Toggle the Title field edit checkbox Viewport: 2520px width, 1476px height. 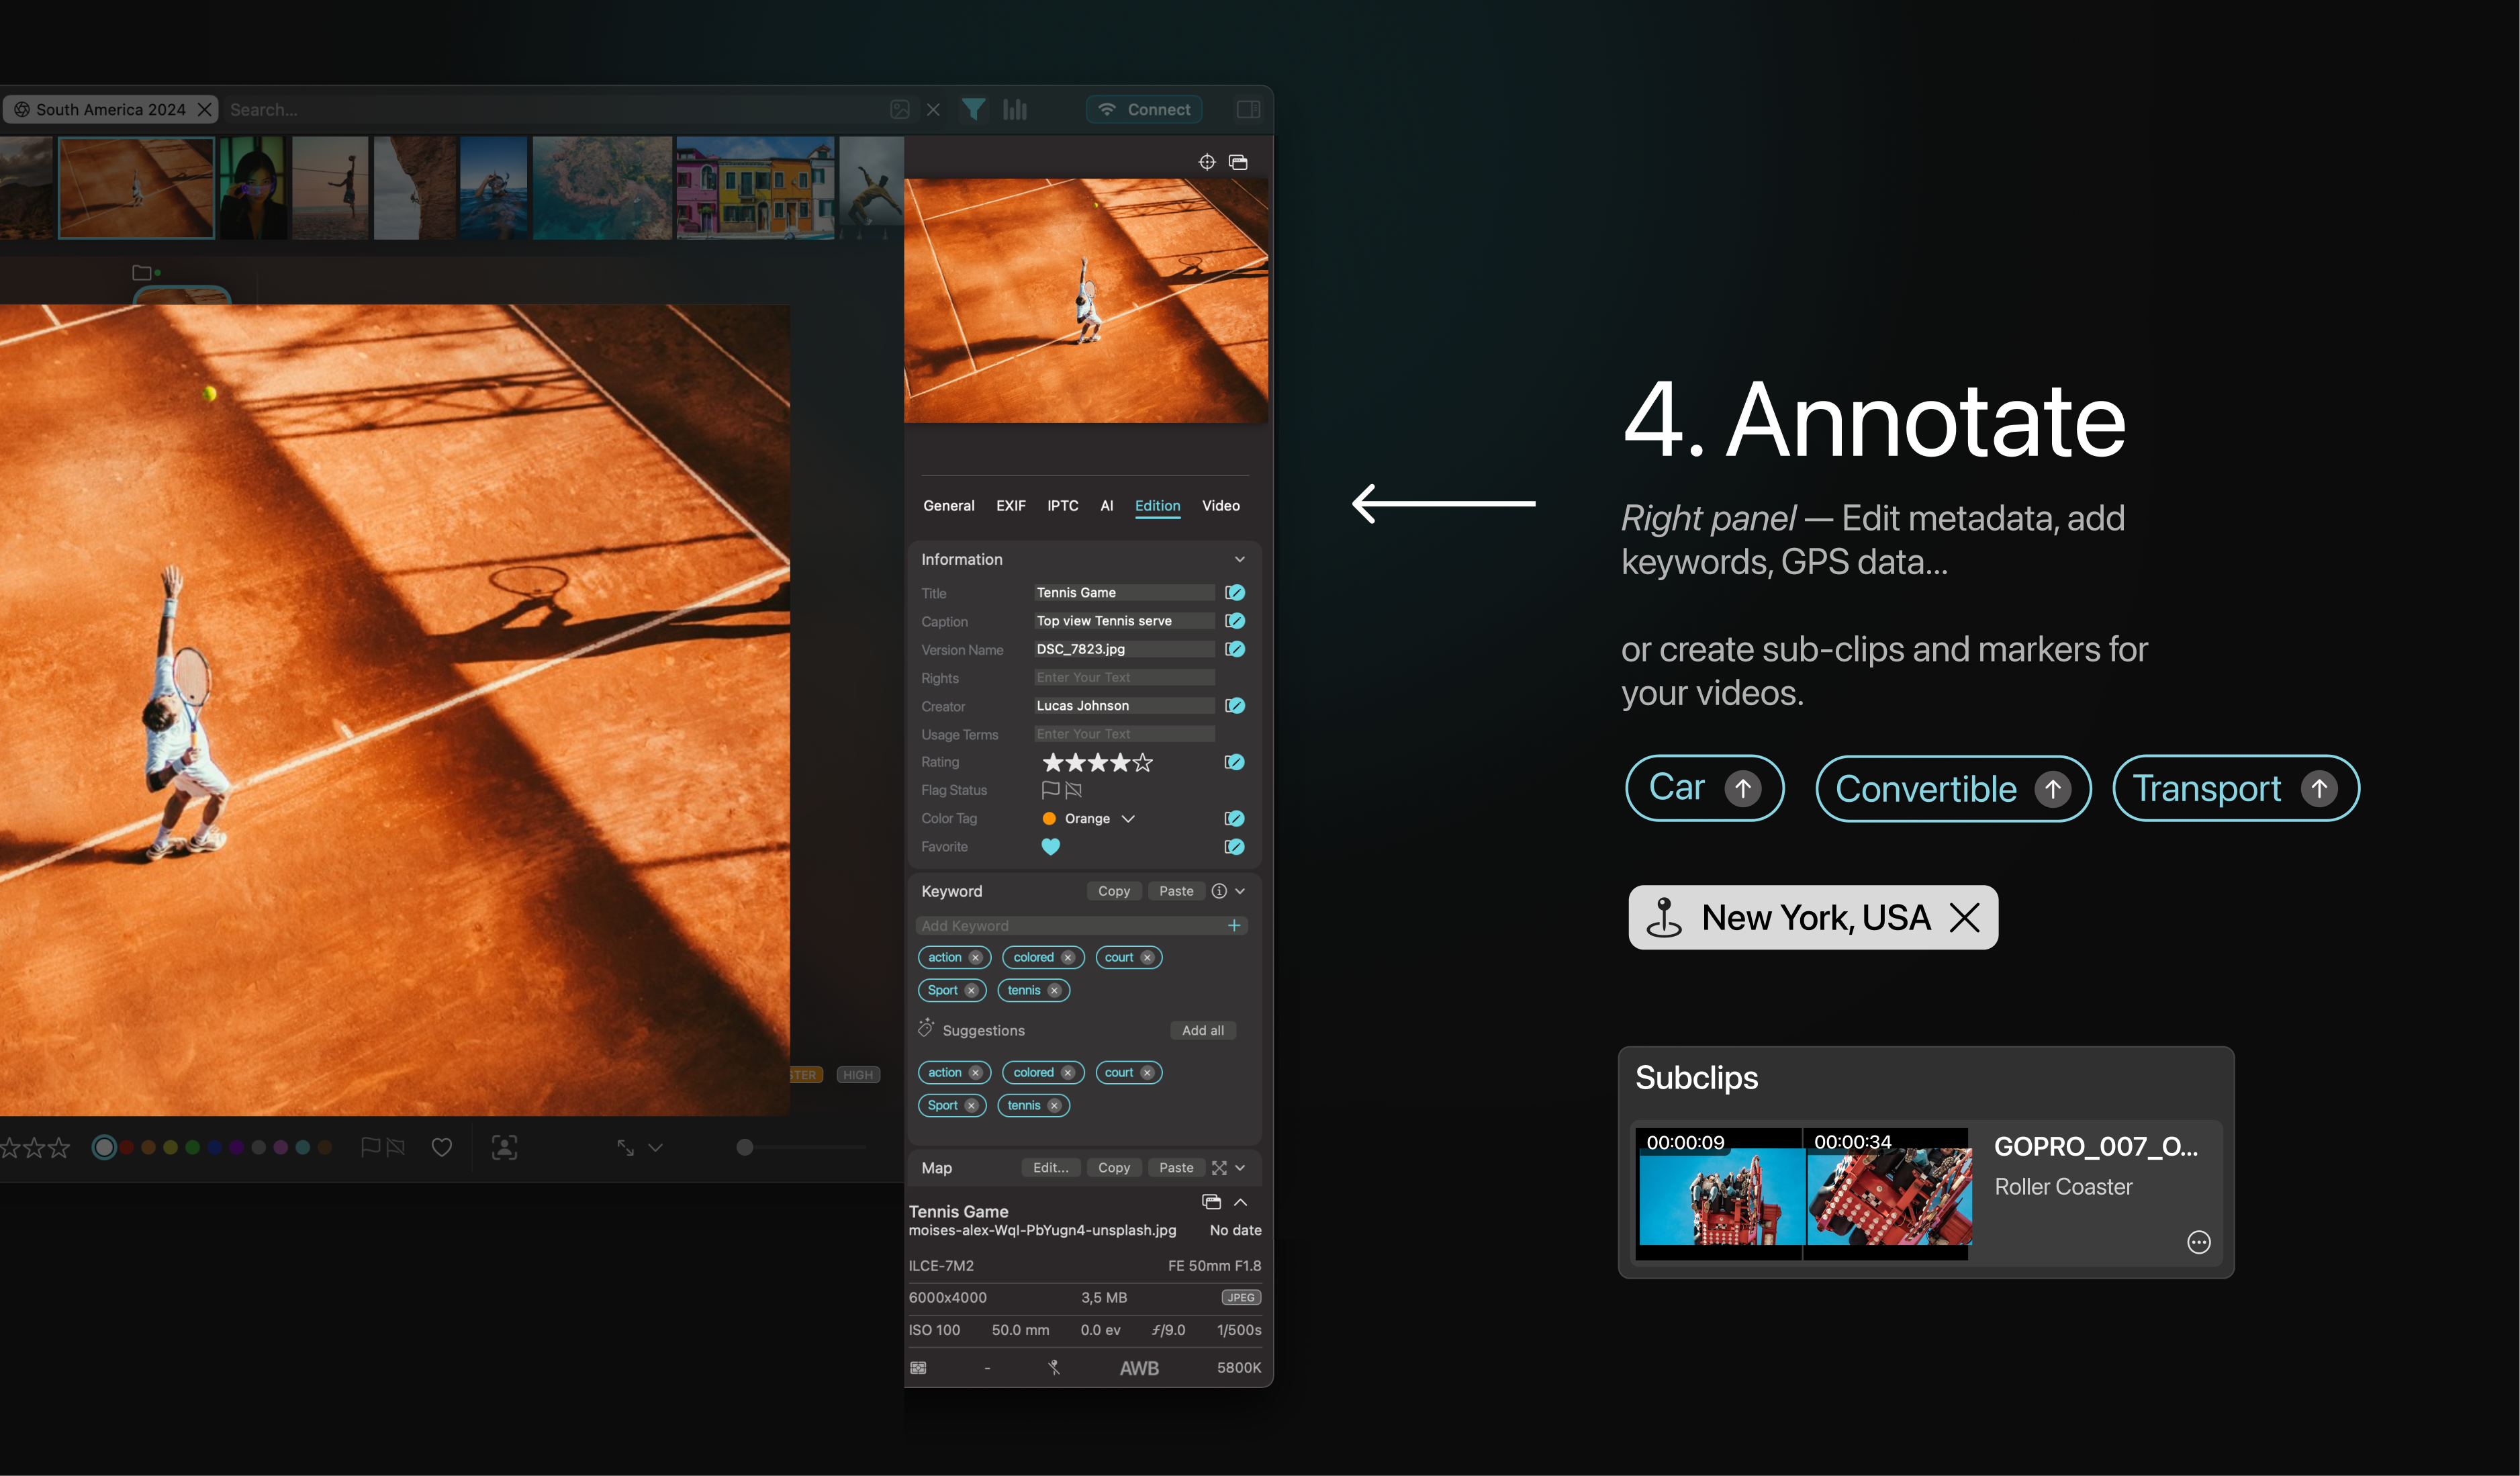click(x=1235, y=593)
